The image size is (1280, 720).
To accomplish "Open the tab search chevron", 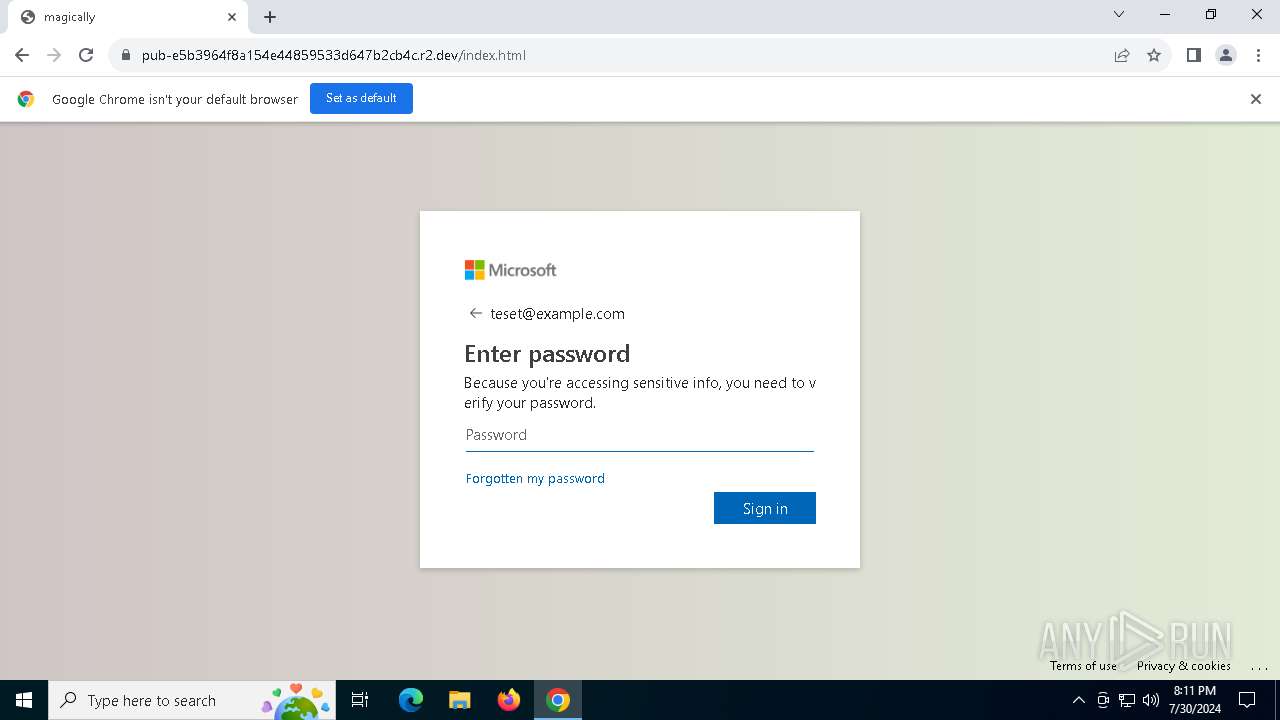I will tap(1119, 14).
